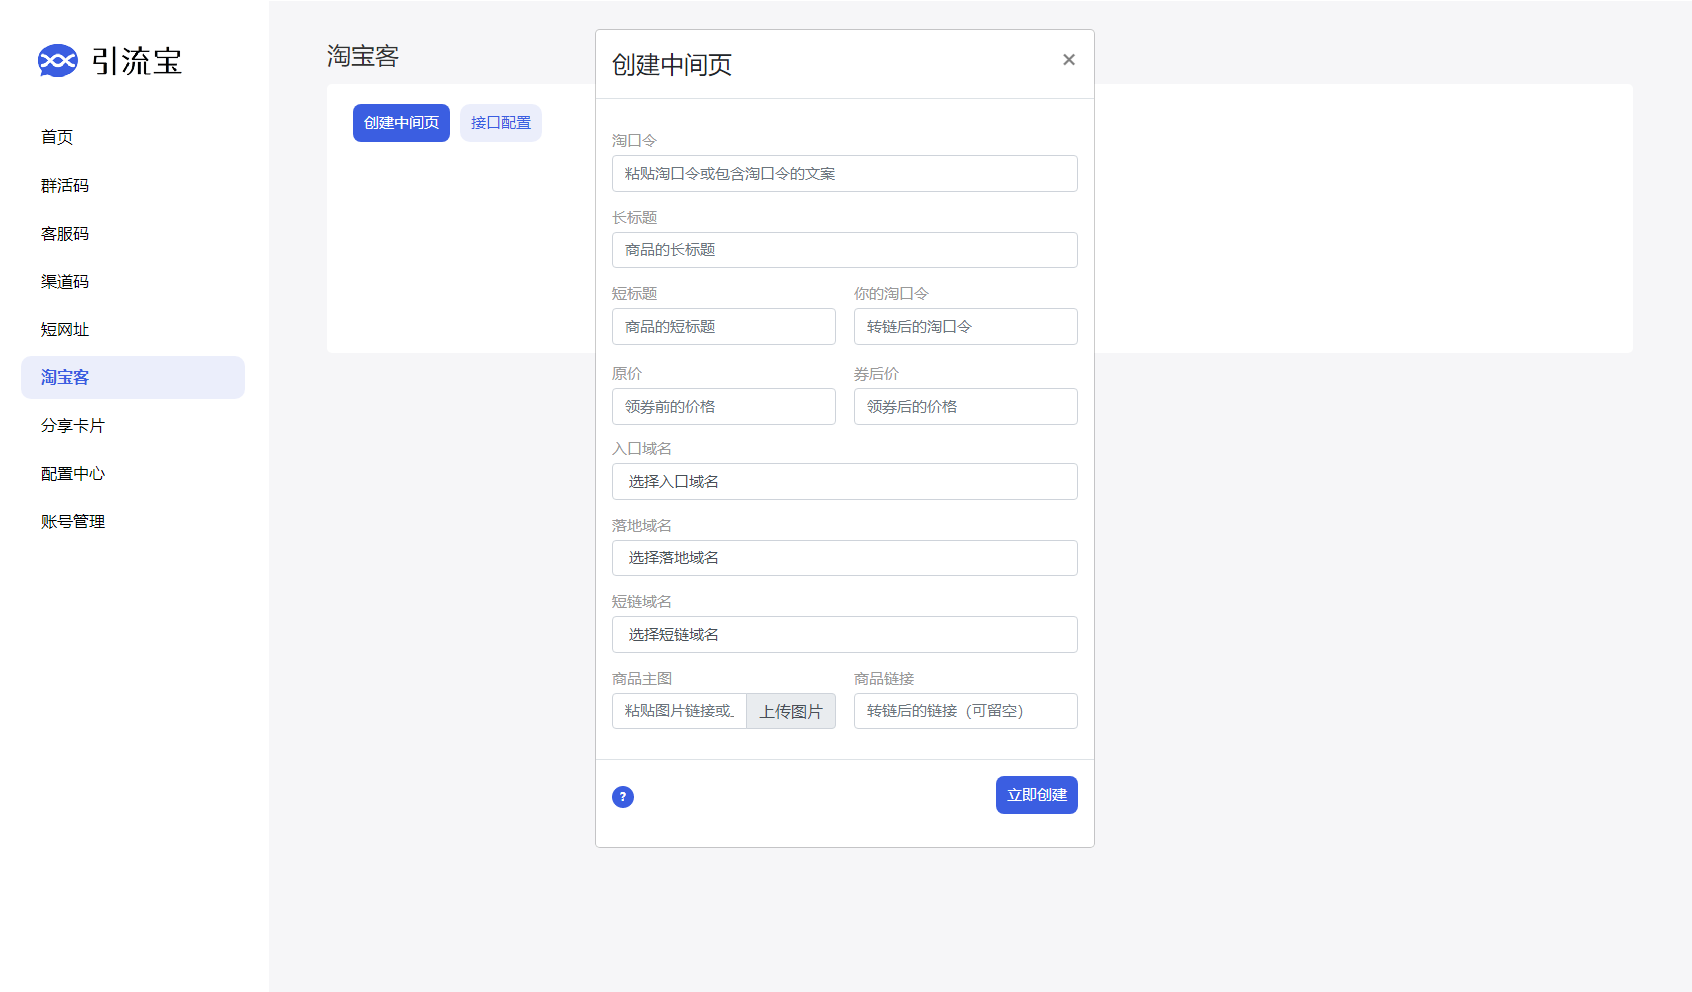The height and width of the screenshot is (992, 1692).
Task: Open the 短链域名 selector
Action: click(x=844, y=634)
